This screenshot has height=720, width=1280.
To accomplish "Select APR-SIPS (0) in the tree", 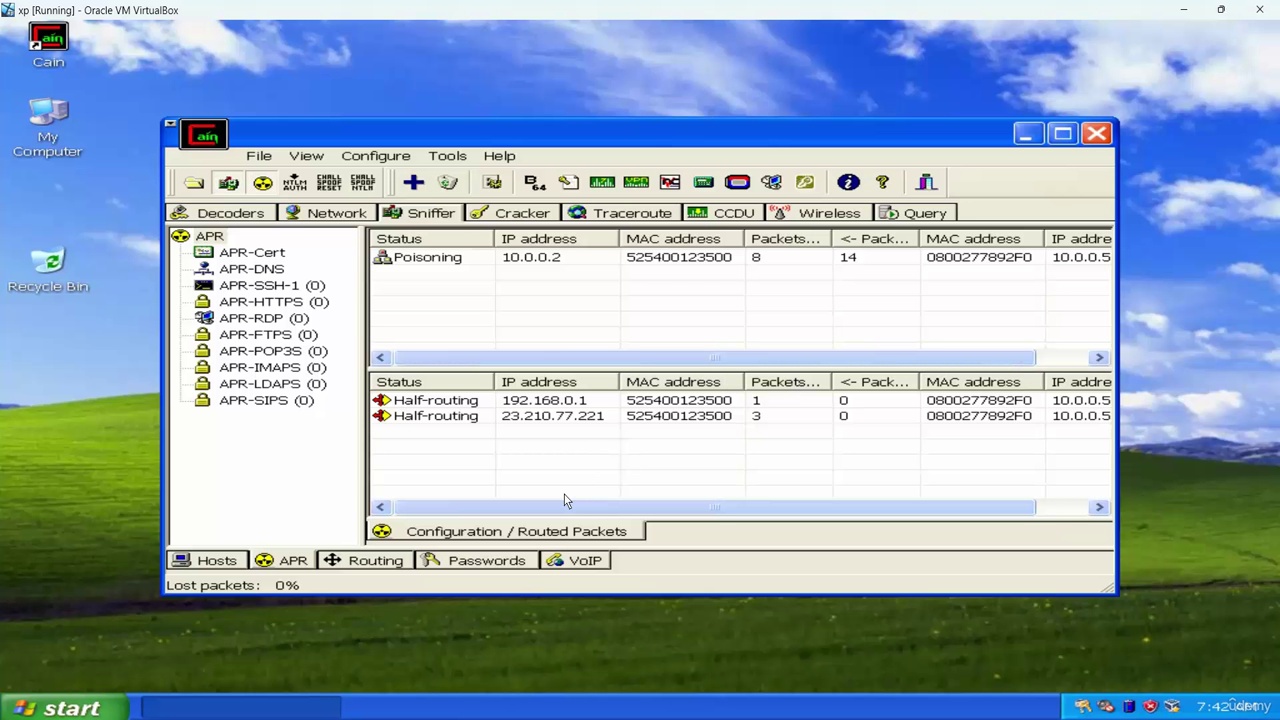I will pyautogui.click(x=266, y=400).
